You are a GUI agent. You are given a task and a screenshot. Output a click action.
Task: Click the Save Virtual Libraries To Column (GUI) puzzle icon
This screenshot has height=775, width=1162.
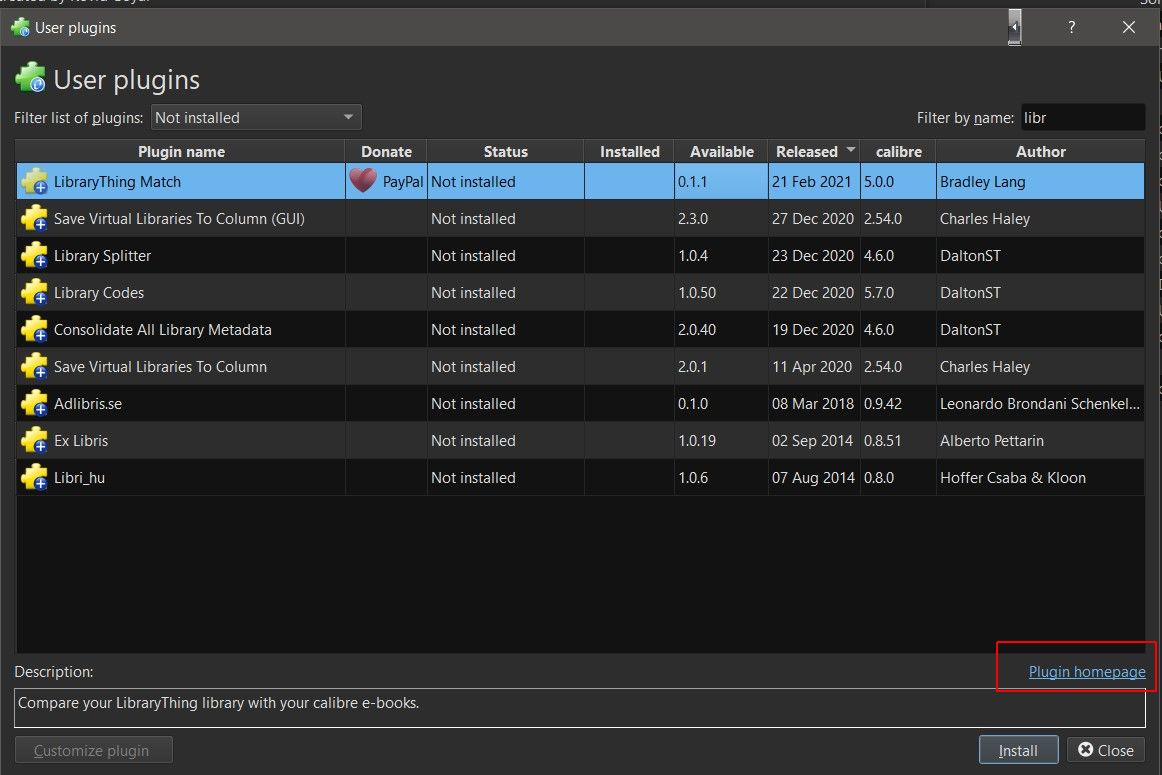(35, 219)
